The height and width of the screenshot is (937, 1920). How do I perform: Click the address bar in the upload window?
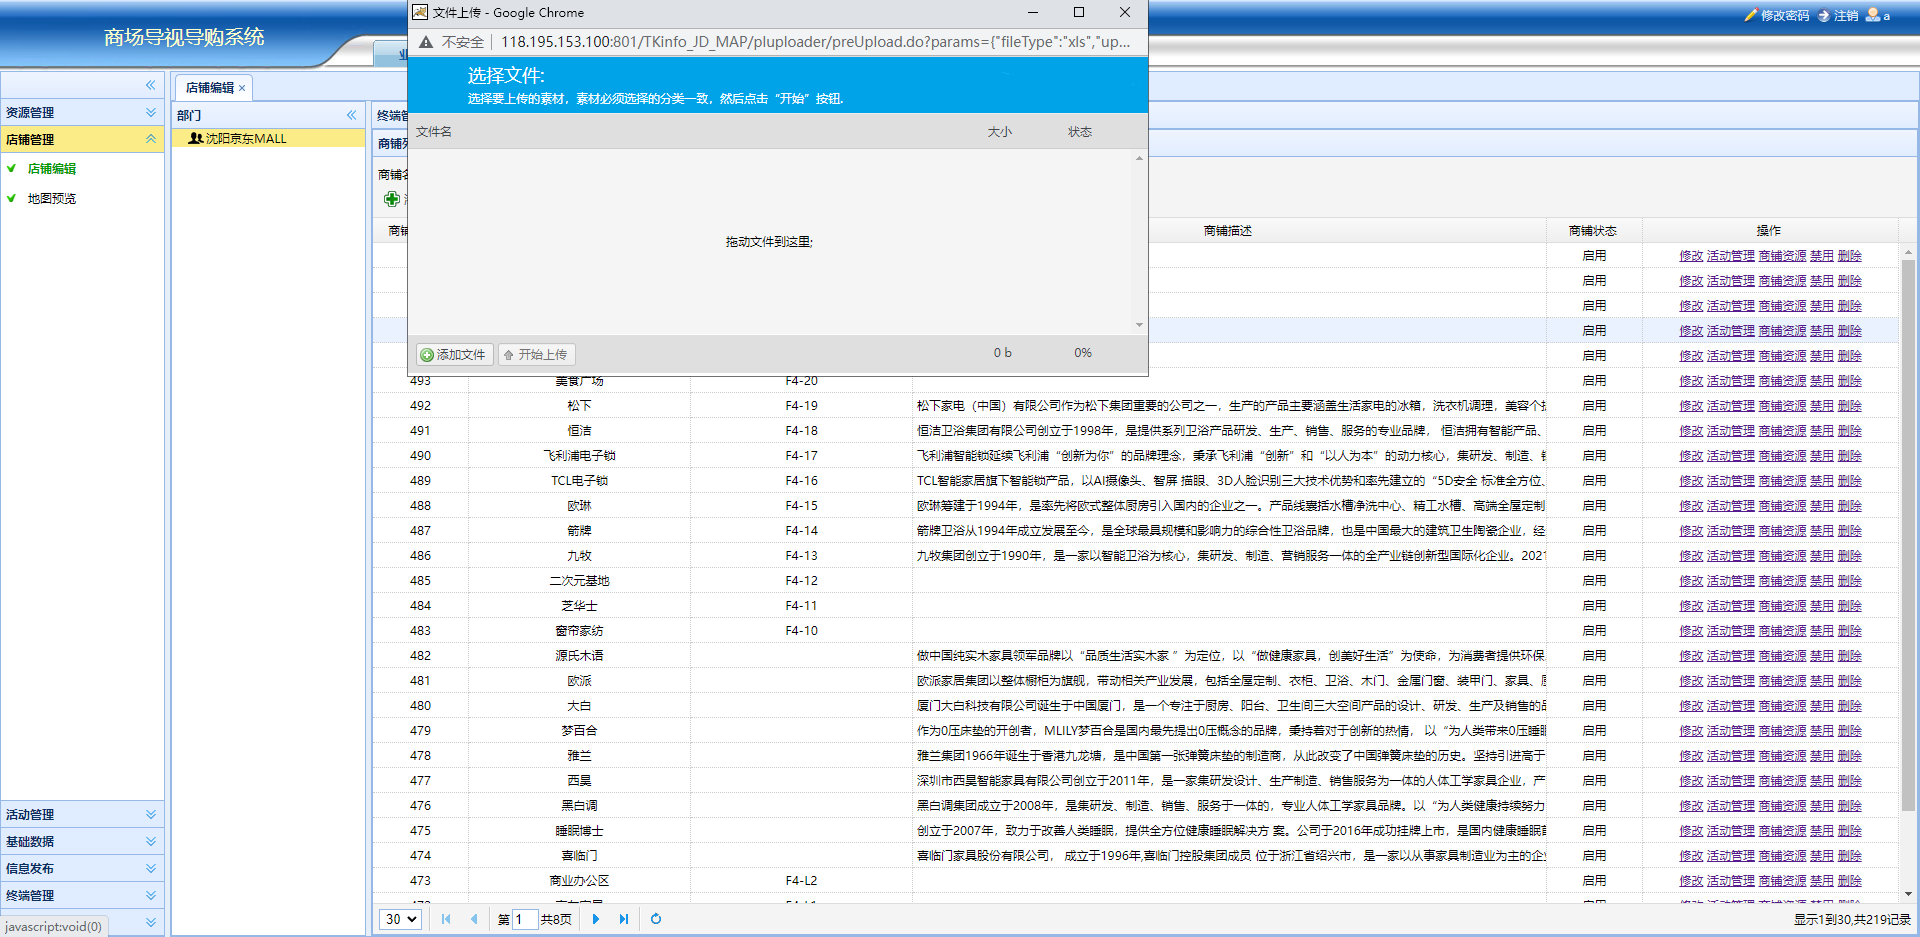tap(815, 42)
